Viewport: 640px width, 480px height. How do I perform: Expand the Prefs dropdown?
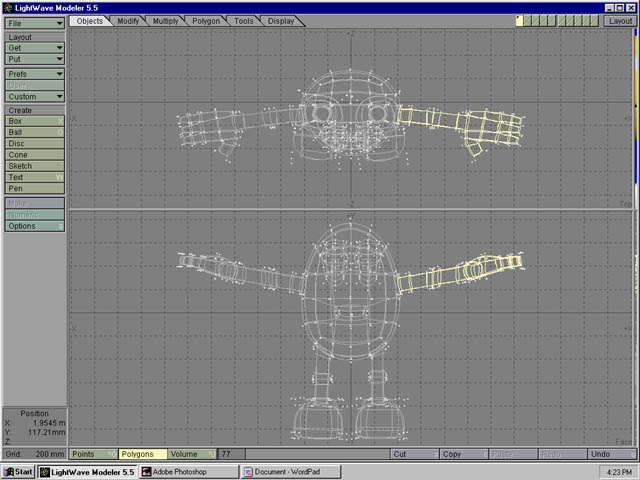[35, 74]
